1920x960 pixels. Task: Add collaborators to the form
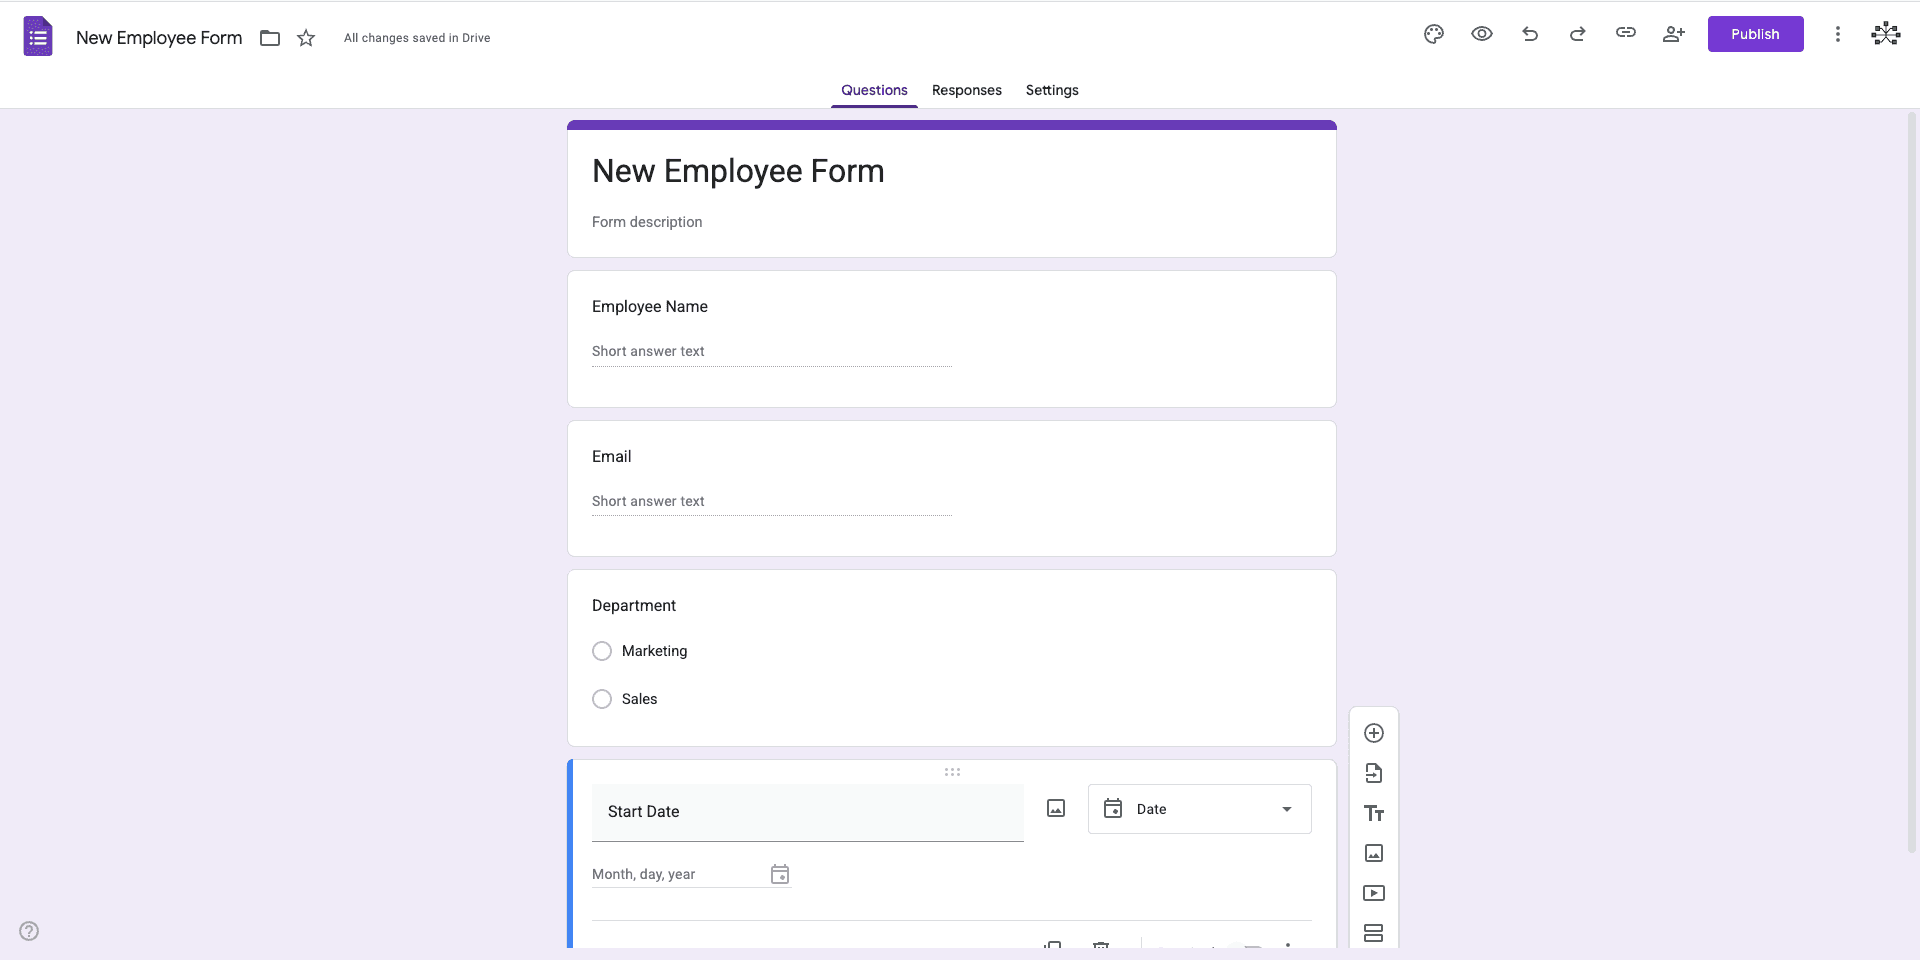pos(1673,33)
